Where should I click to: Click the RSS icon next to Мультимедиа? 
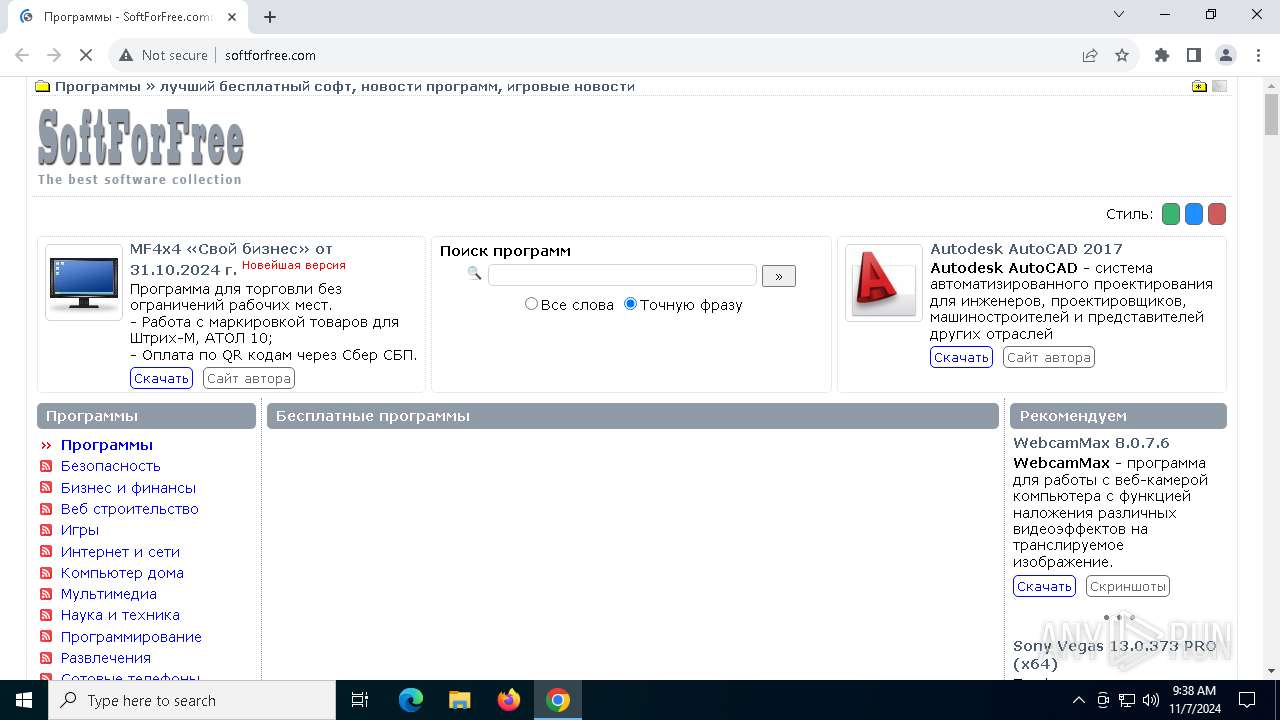[x=46, y=594]
